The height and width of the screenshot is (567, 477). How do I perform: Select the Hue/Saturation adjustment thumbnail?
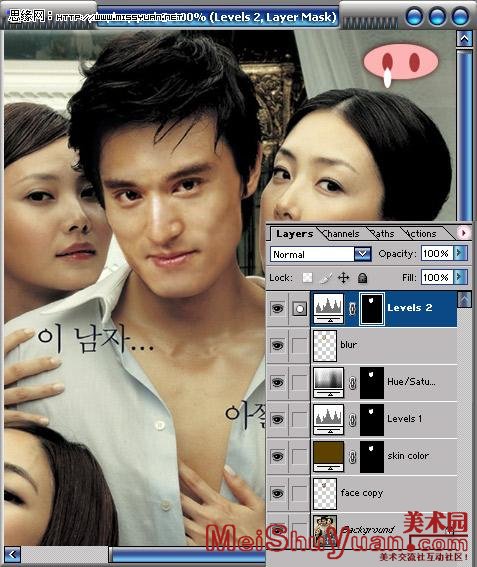(x=328, y=382)
